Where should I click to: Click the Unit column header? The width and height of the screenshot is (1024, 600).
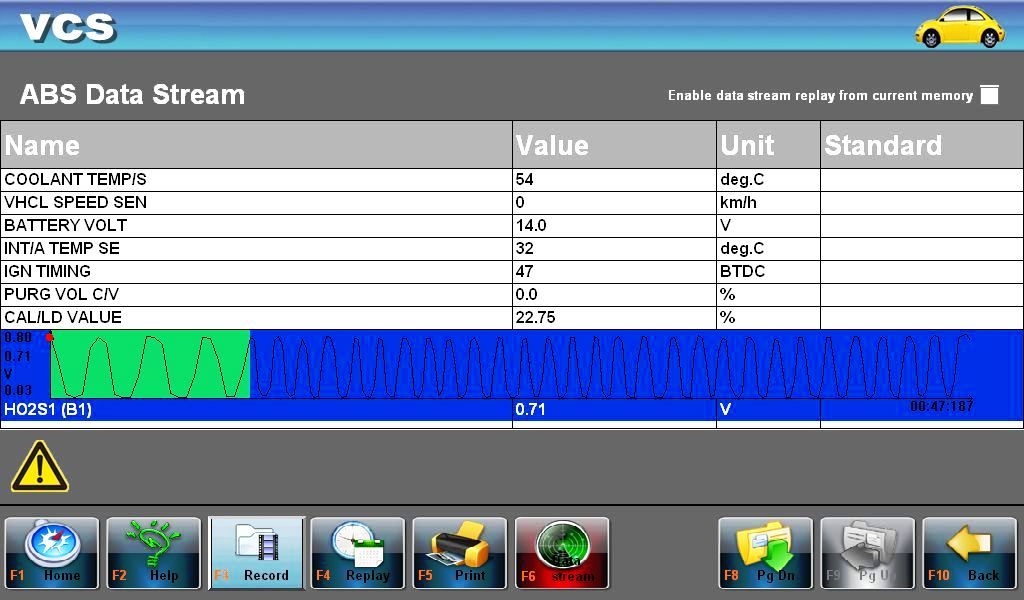pyautogui.click(x=768, y=145)
